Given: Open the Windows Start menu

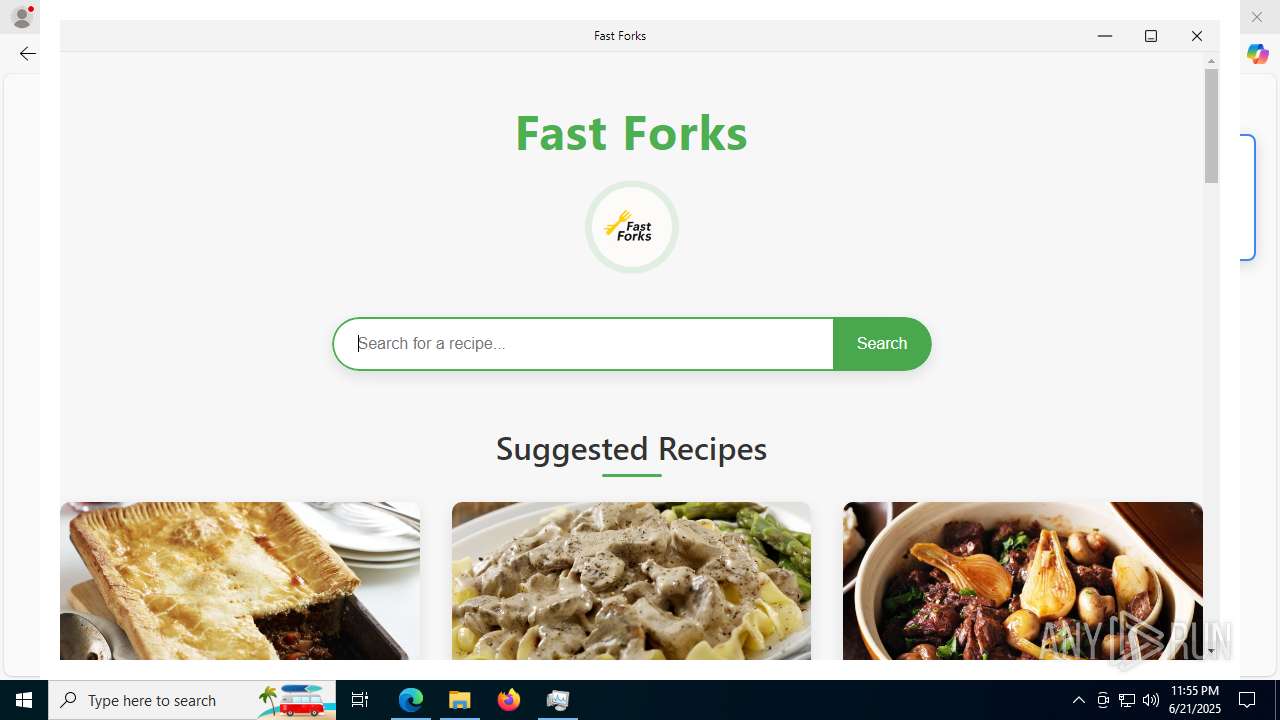Looking at the screenshot, I should tap(24, 700).
